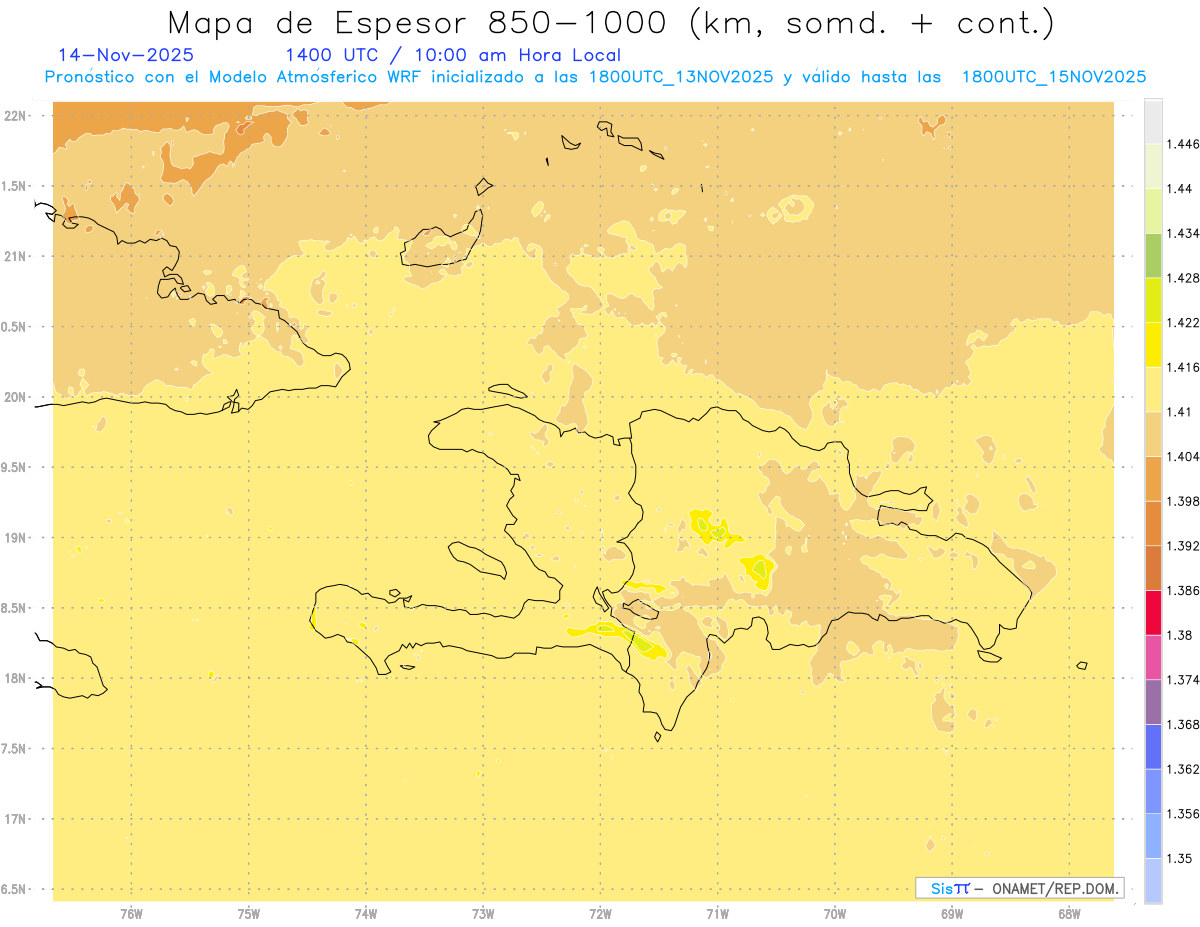Click the '1.434' colorbar value
This screenshot has width=1200, height=927.
1182,234
